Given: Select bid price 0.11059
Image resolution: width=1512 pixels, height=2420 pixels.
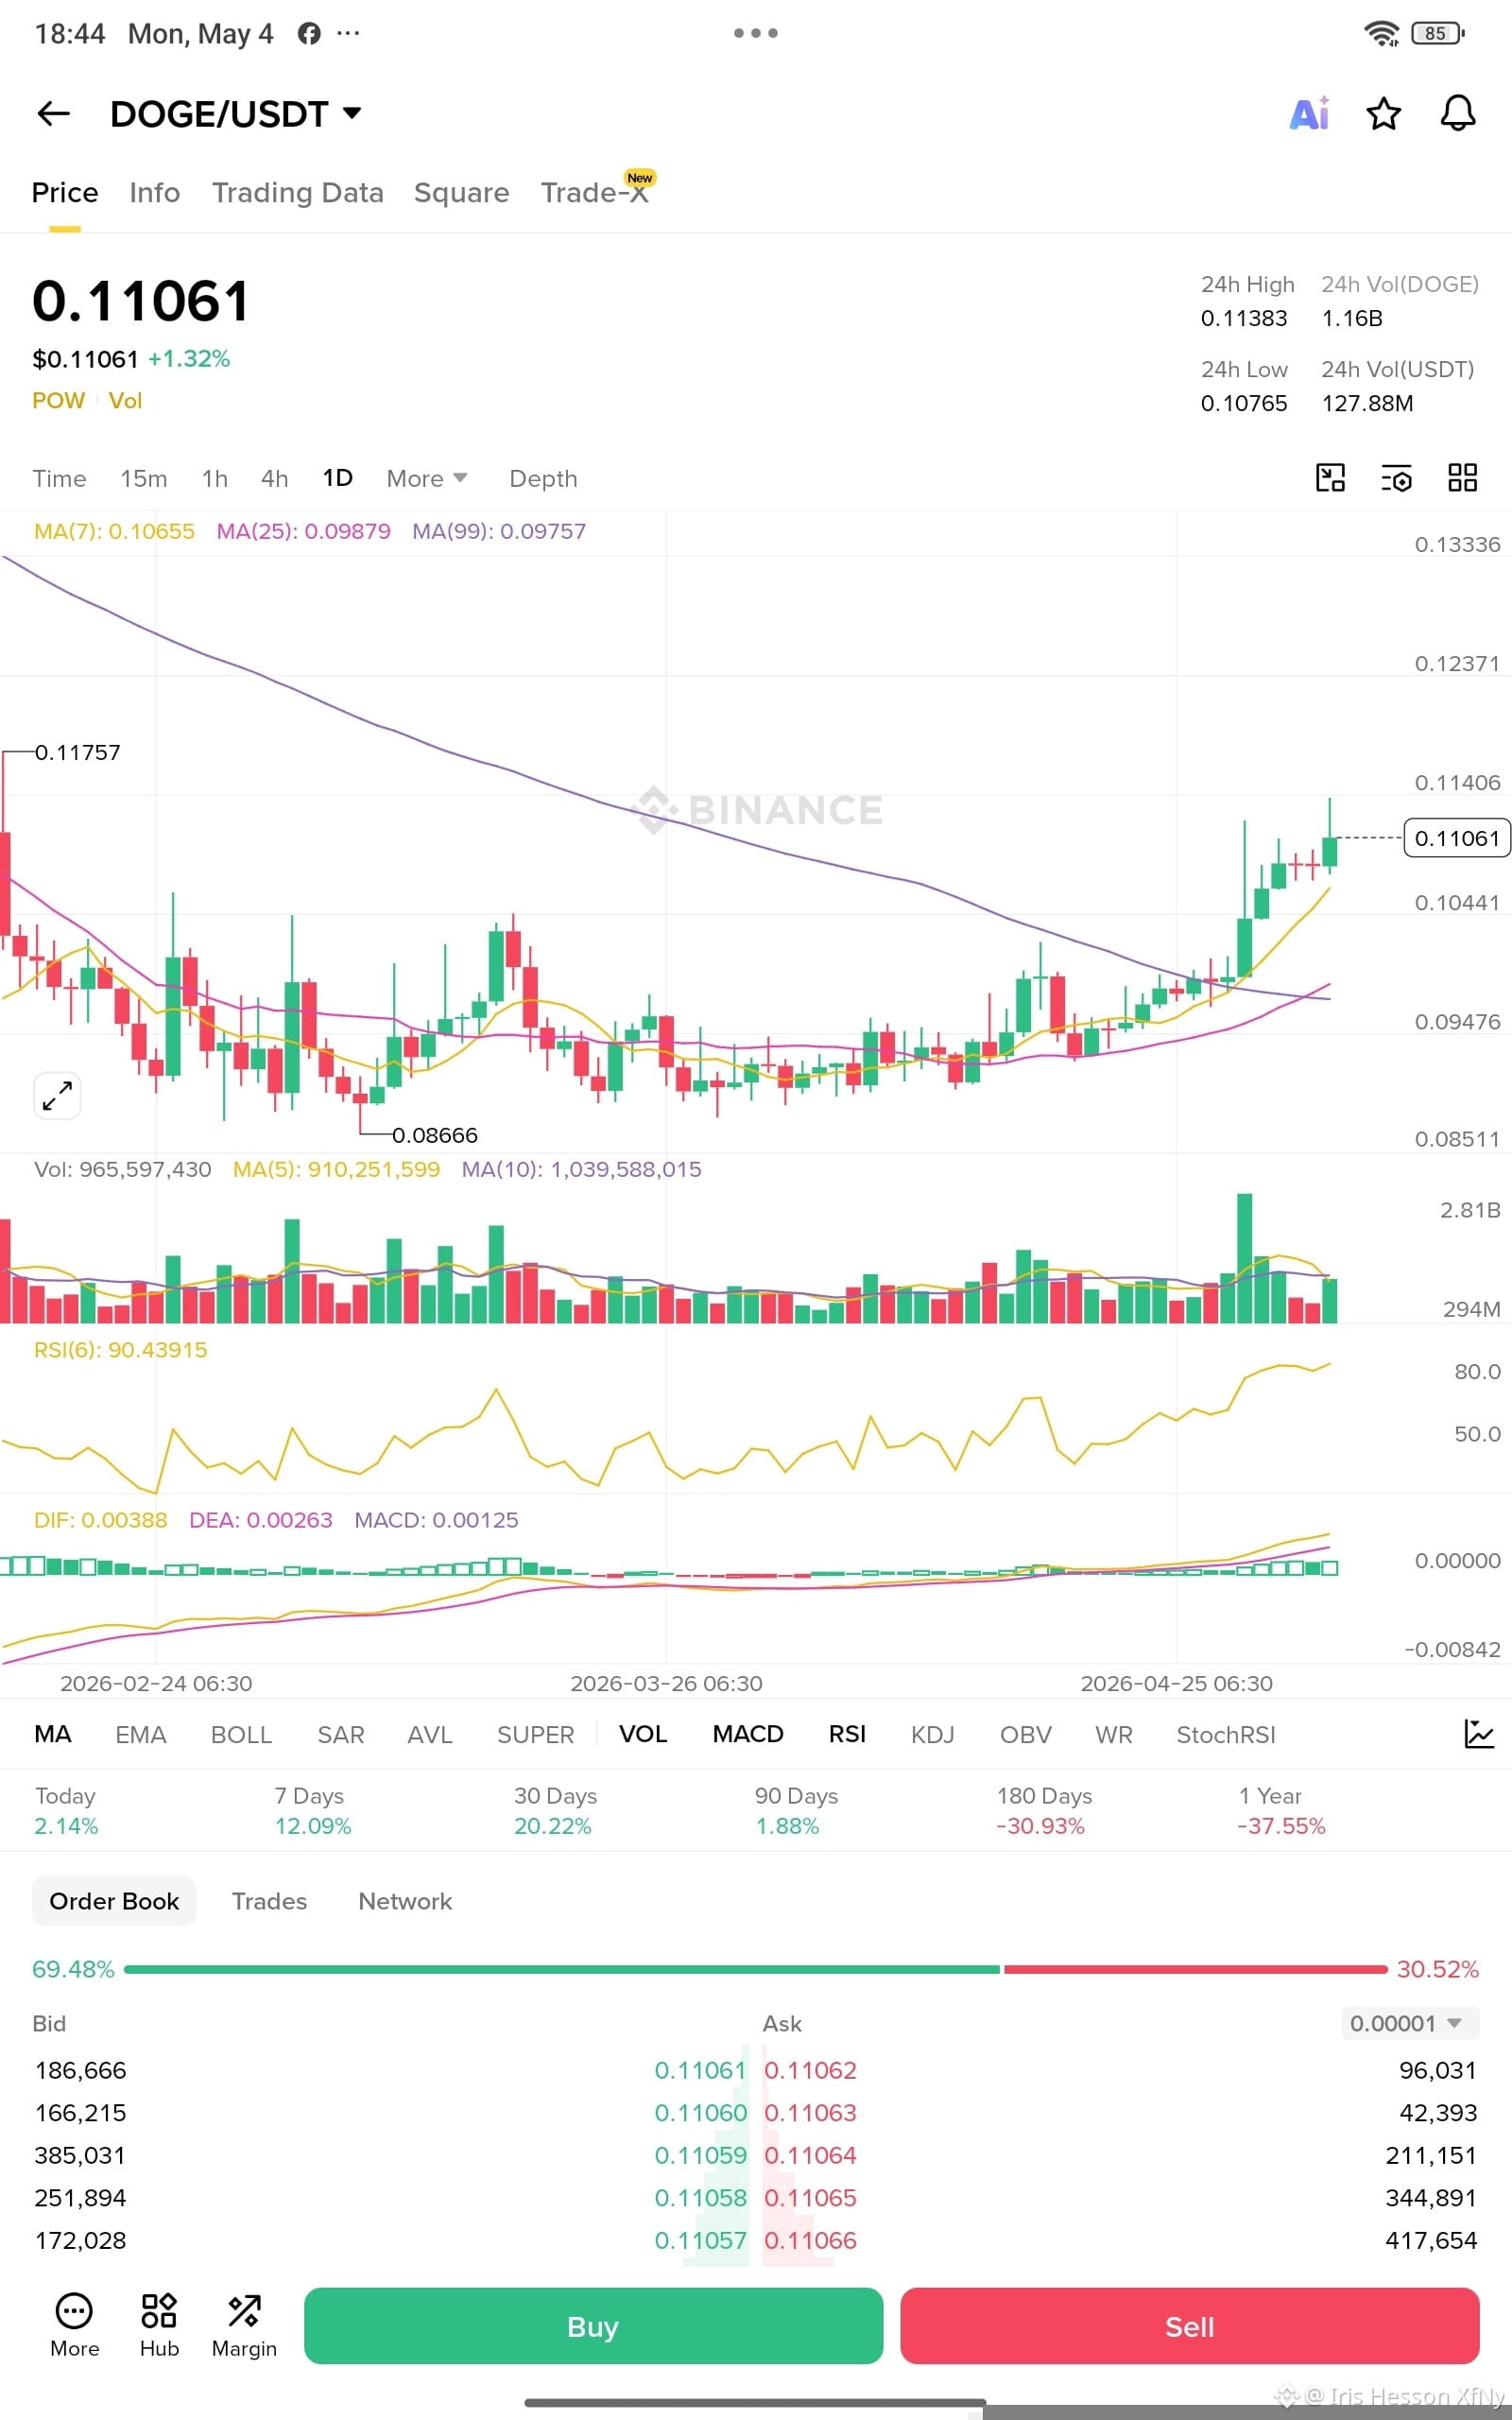Looking at the screenshot, I should click(700, 2155).
